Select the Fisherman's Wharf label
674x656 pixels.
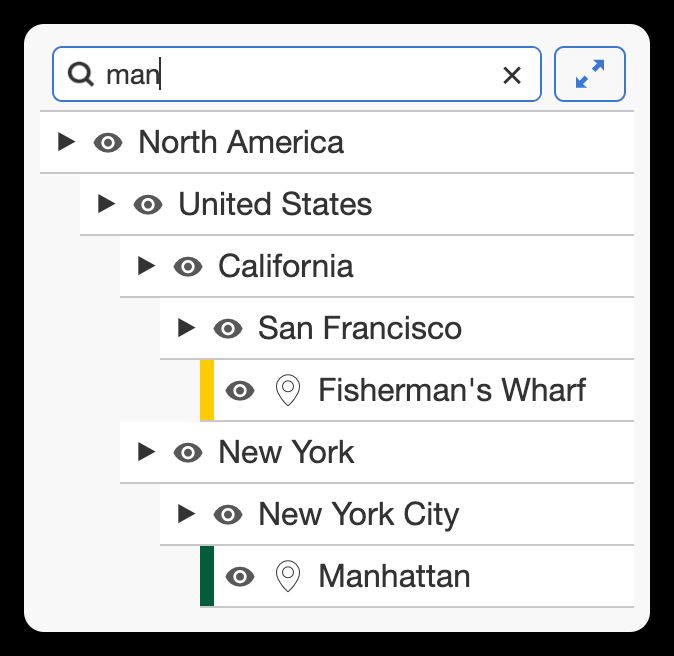click(451, 390)
